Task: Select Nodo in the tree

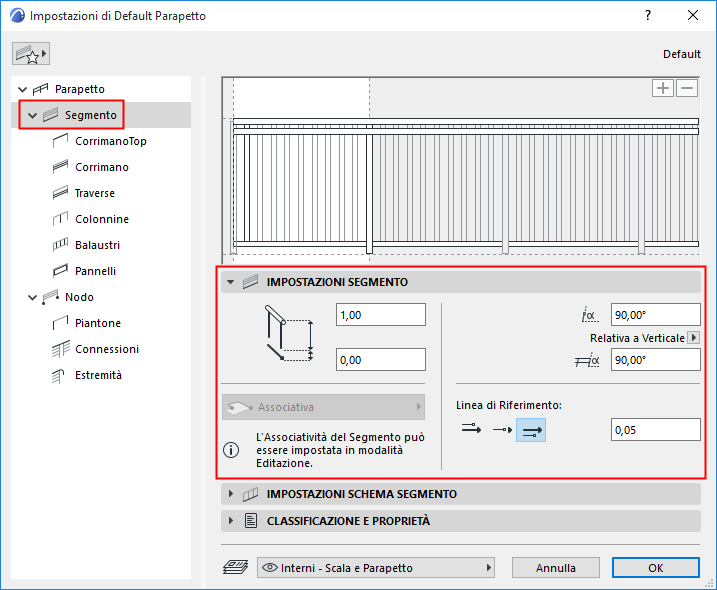Action: pos(79,297)
